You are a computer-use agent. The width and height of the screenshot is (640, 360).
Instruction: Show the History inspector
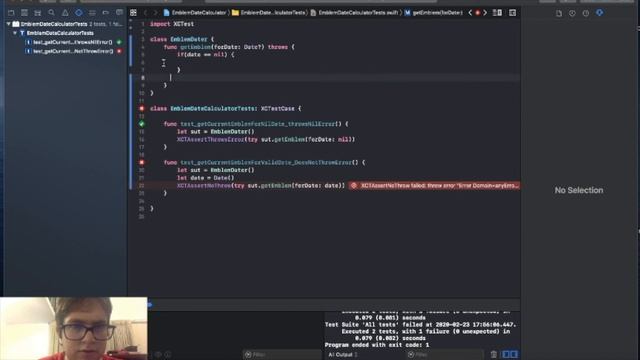click(572, 13)
